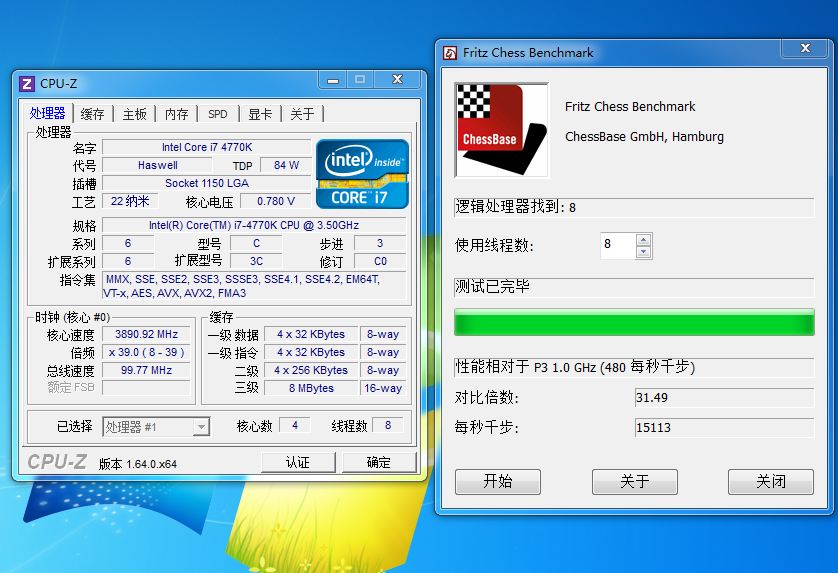Image resolution: width=838 pixels, height=573 pixels.
Task: Click the codename value Haswell
Action: (x=157, y=165)
